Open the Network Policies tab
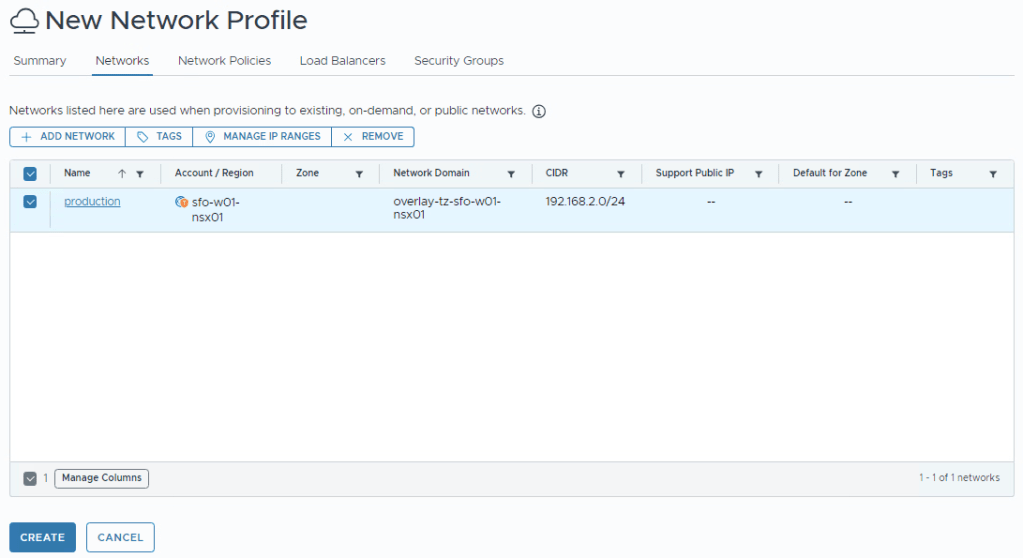The height and width of the screenshot is (558, 1023). click(224, 61)
